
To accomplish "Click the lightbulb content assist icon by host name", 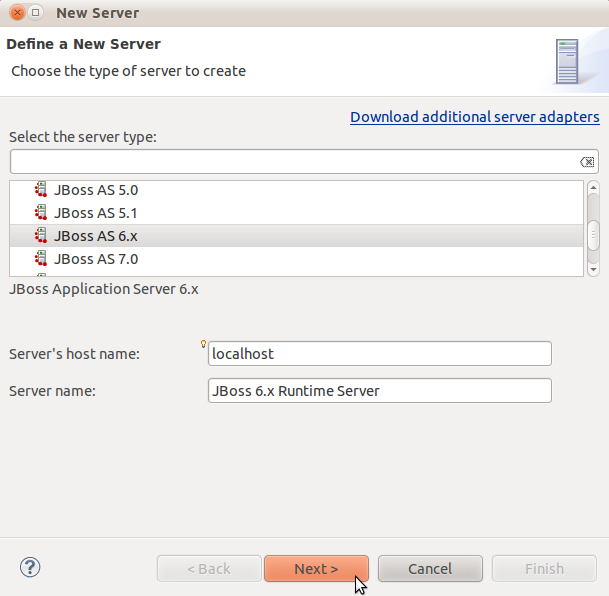I will pyautogui.click(x=204, y=344).
